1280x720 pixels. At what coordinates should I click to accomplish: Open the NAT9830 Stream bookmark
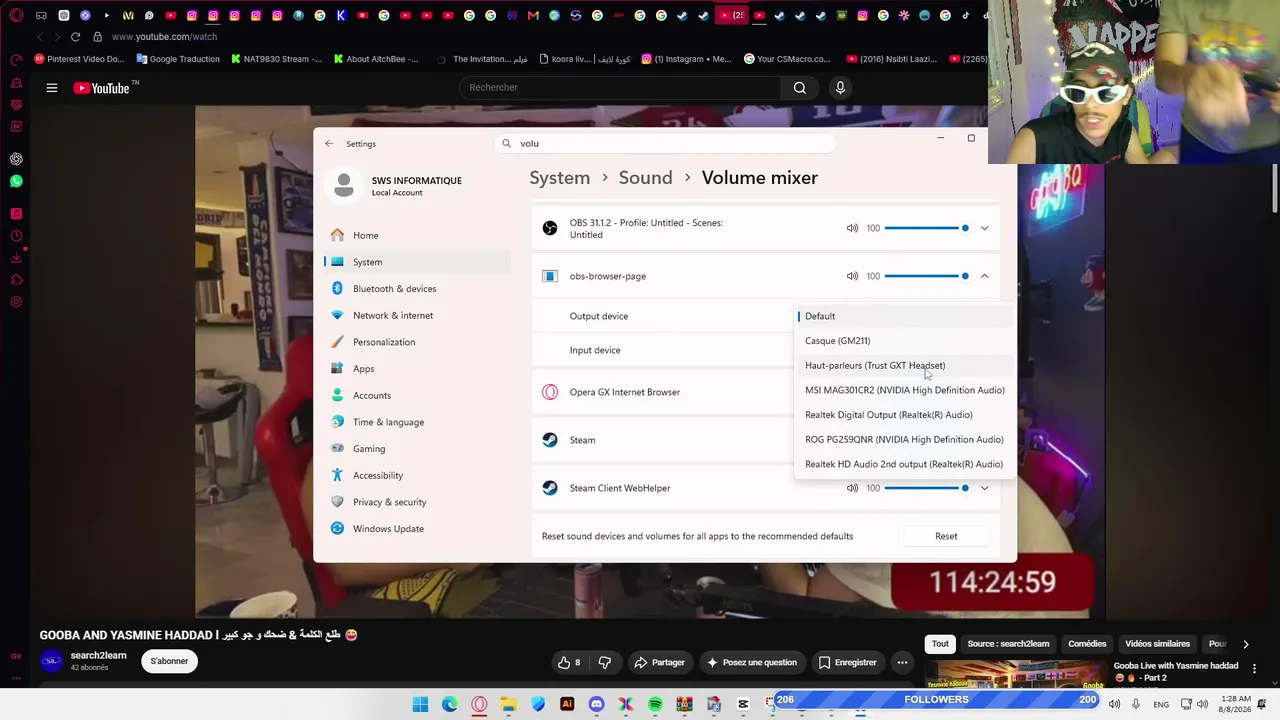[276, 59]
